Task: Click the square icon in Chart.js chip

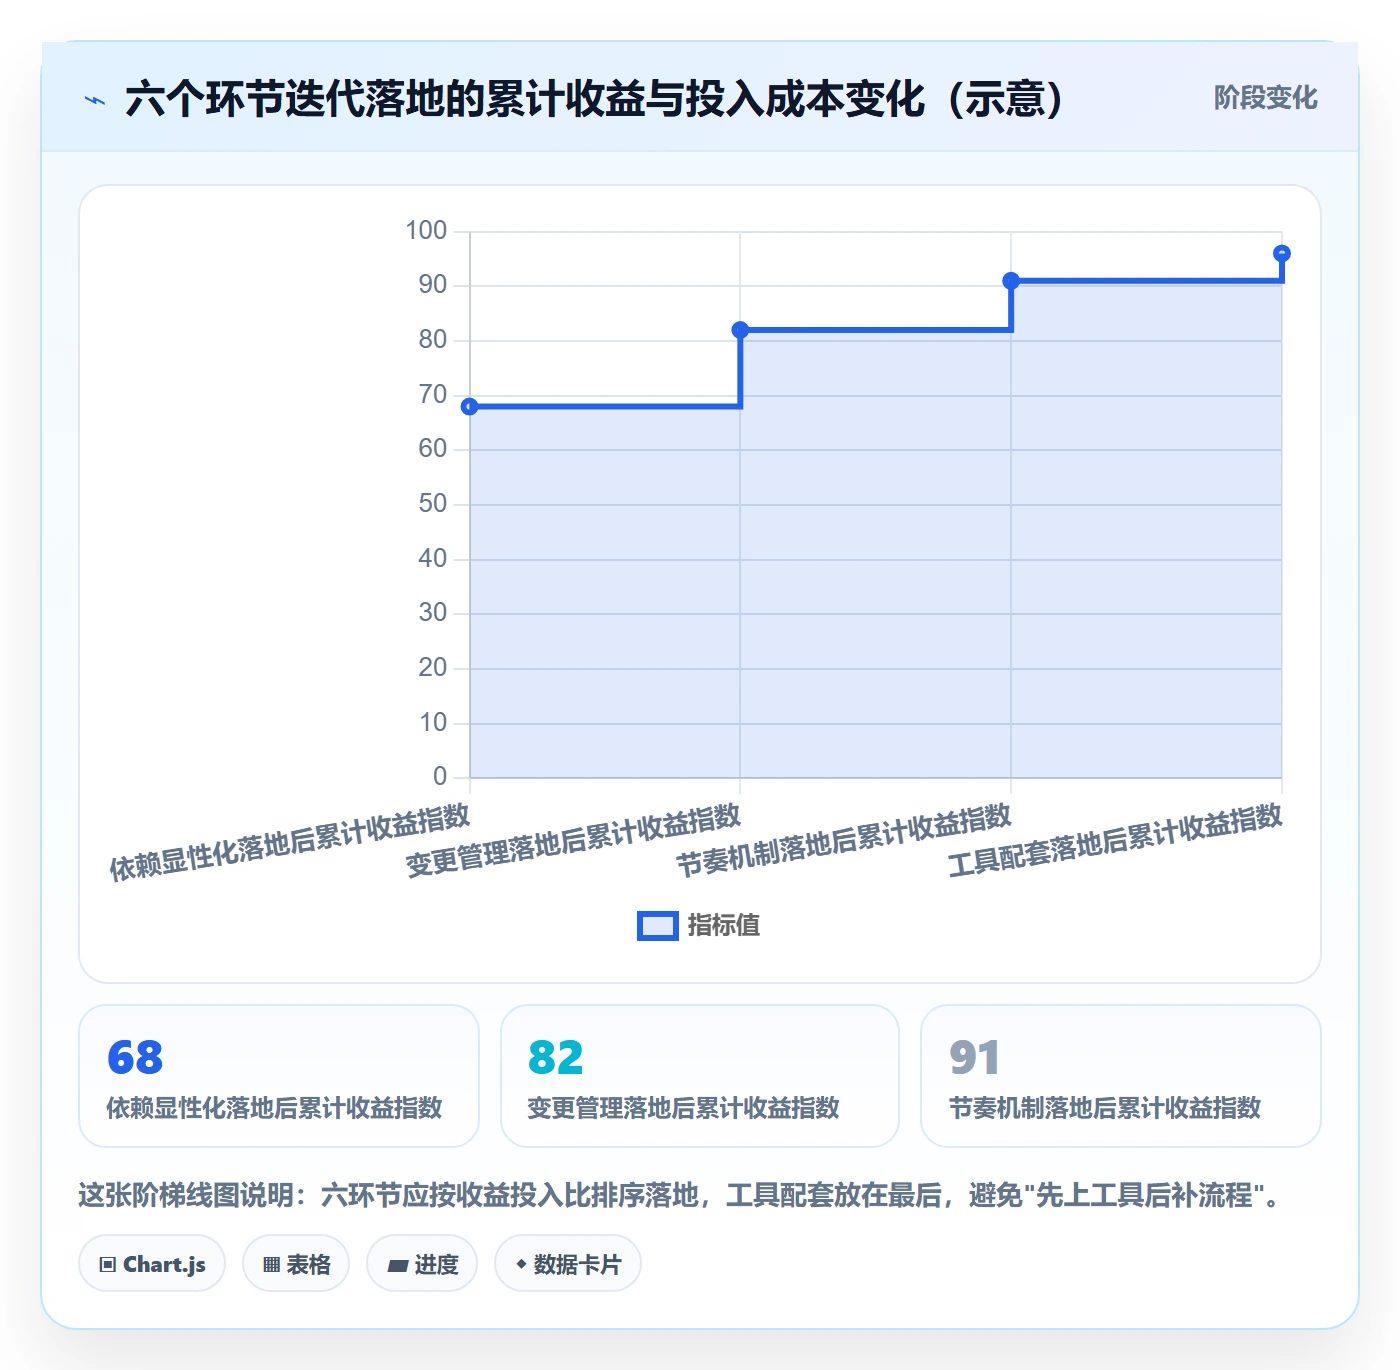Action: coord(108,1265)
